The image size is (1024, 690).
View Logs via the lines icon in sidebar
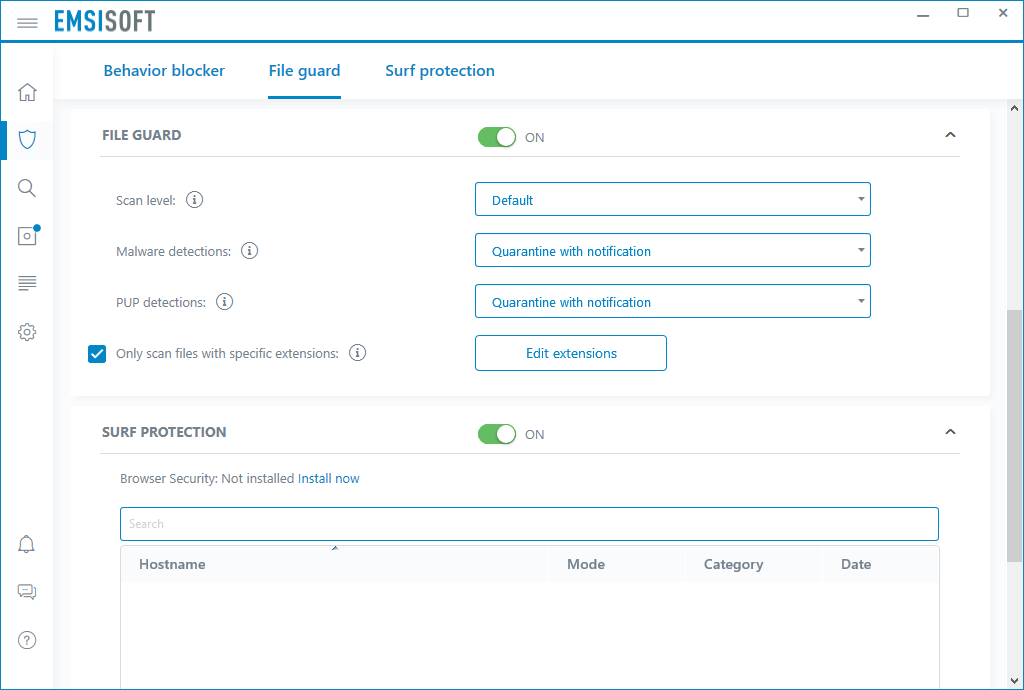27,283
